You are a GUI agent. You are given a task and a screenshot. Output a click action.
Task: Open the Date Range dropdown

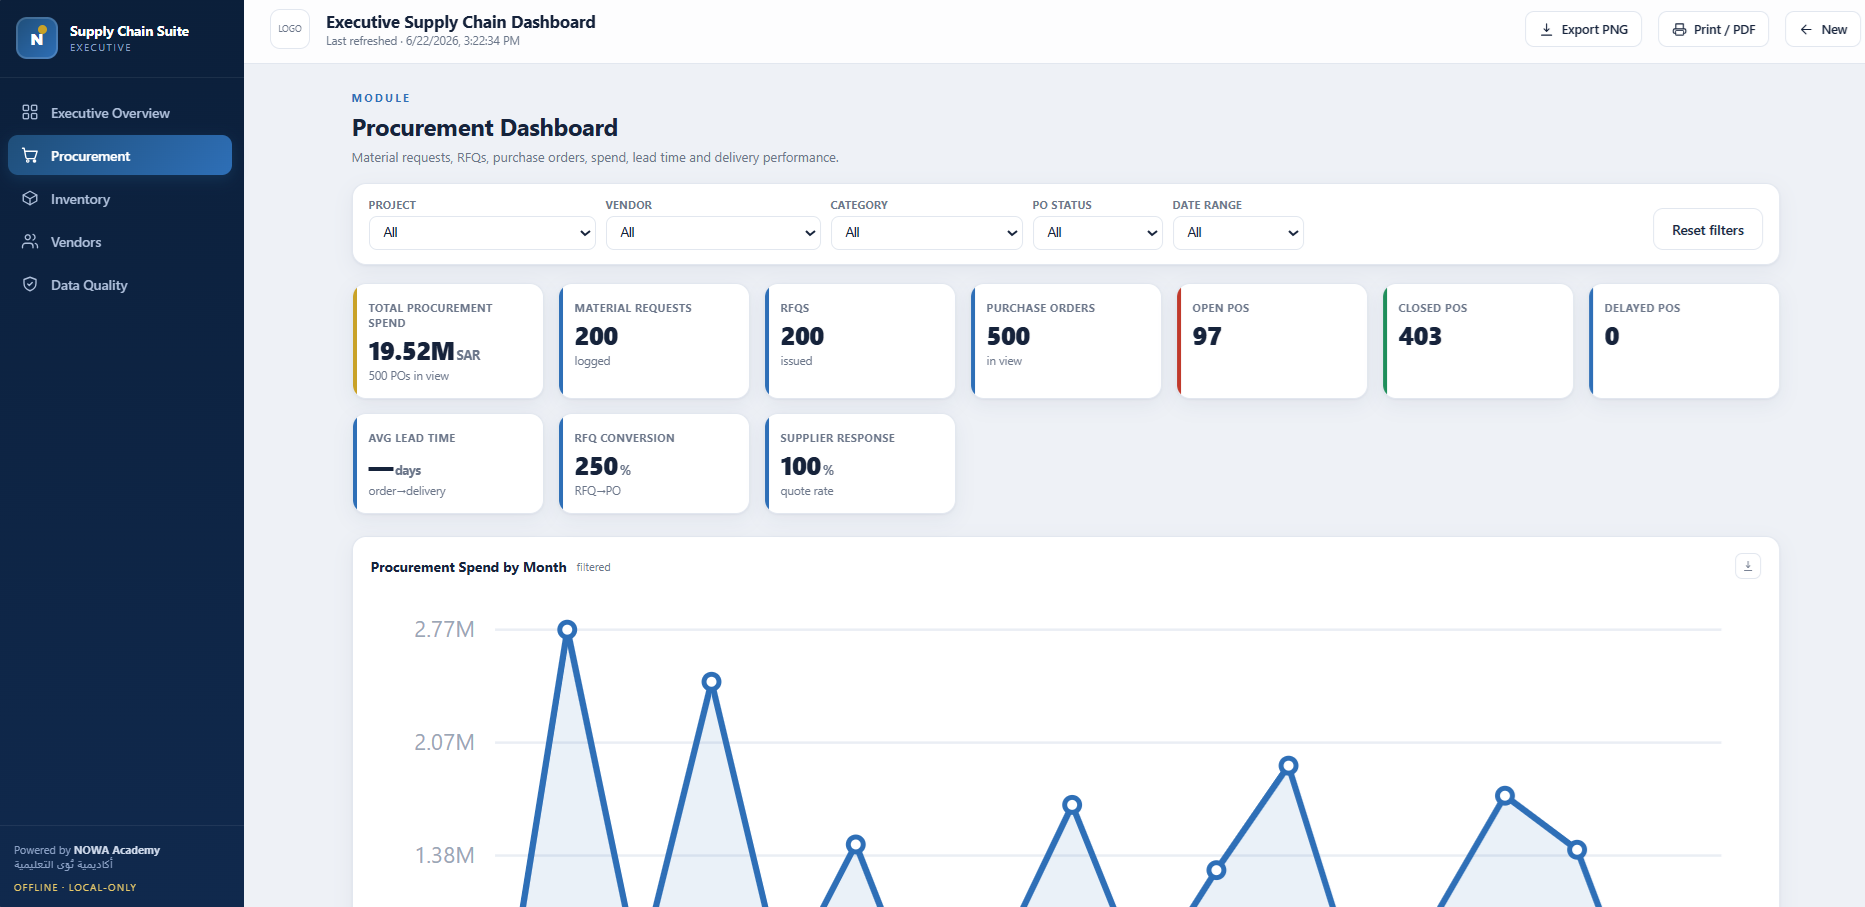click(x=1237, y=232)
